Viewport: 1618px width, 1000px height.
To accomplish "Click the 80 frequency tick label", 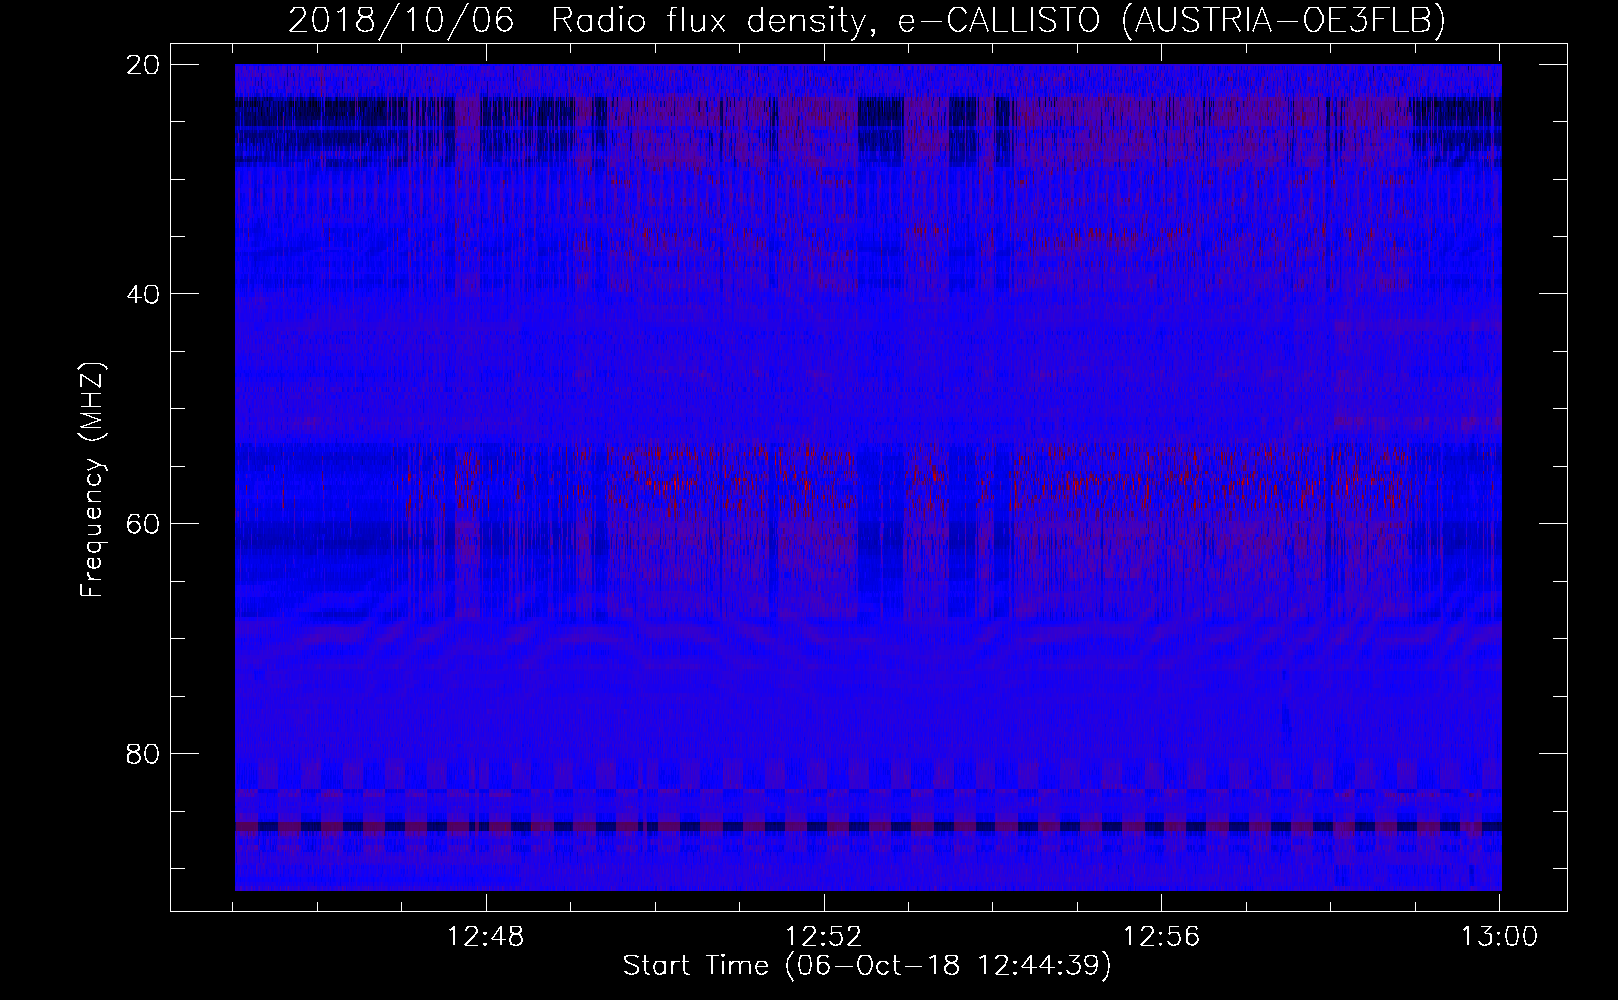I will [x=143, y=753].
